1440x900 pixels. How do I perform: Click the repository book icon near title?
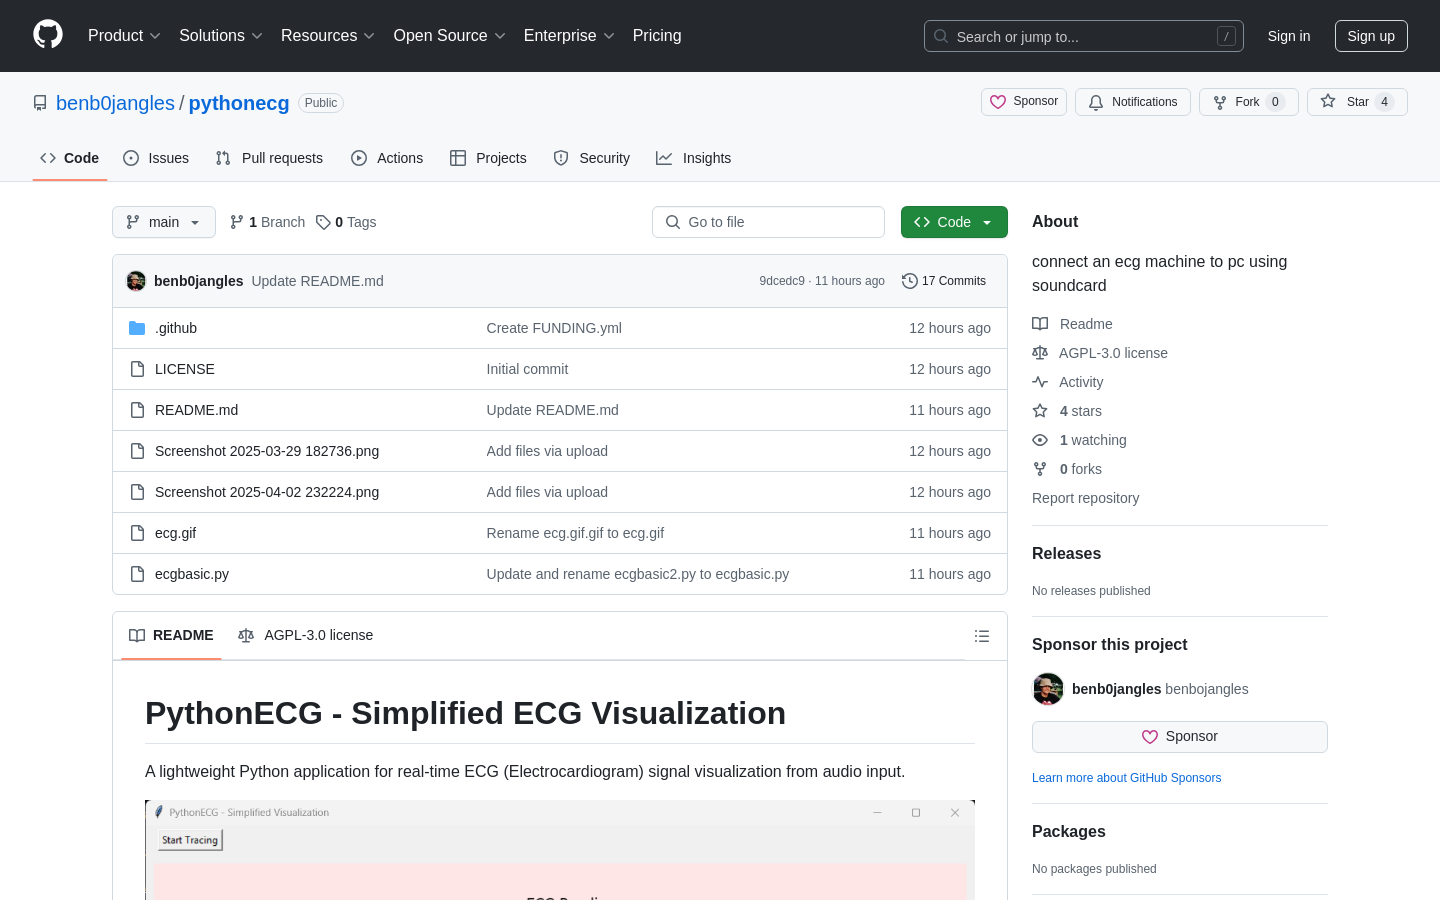point(40,103)
